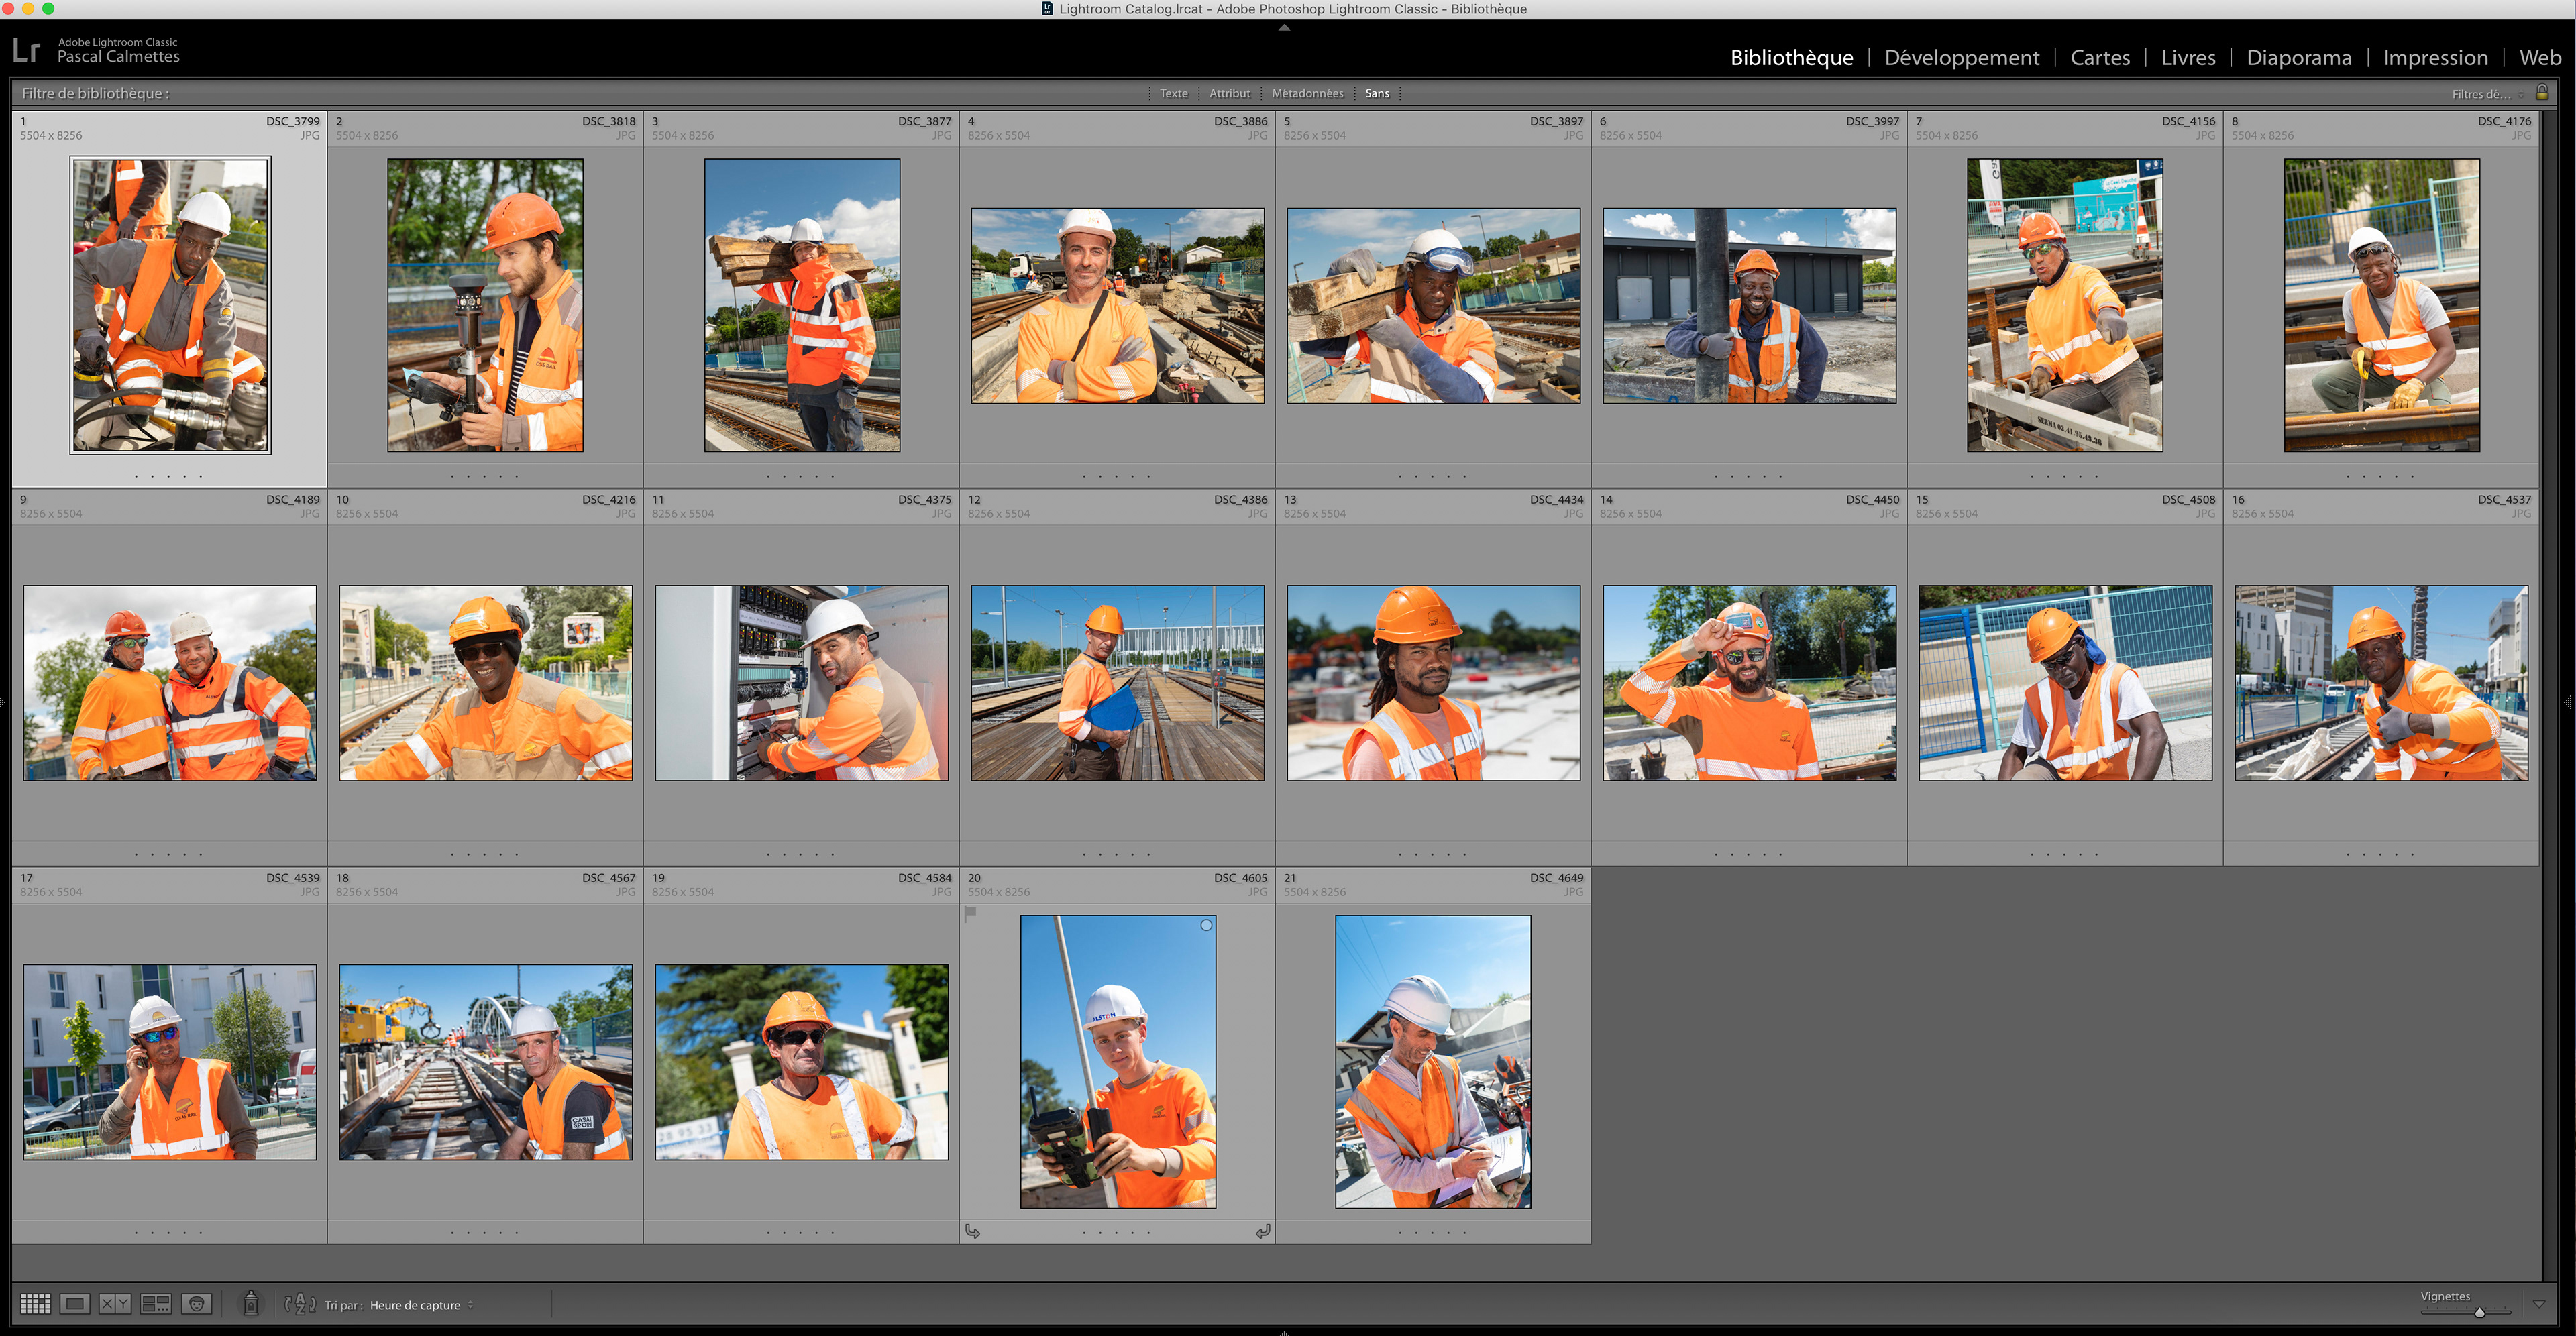2576x1336 pixels.
Task: Open the People face view icon
Action: point(197,1304)
